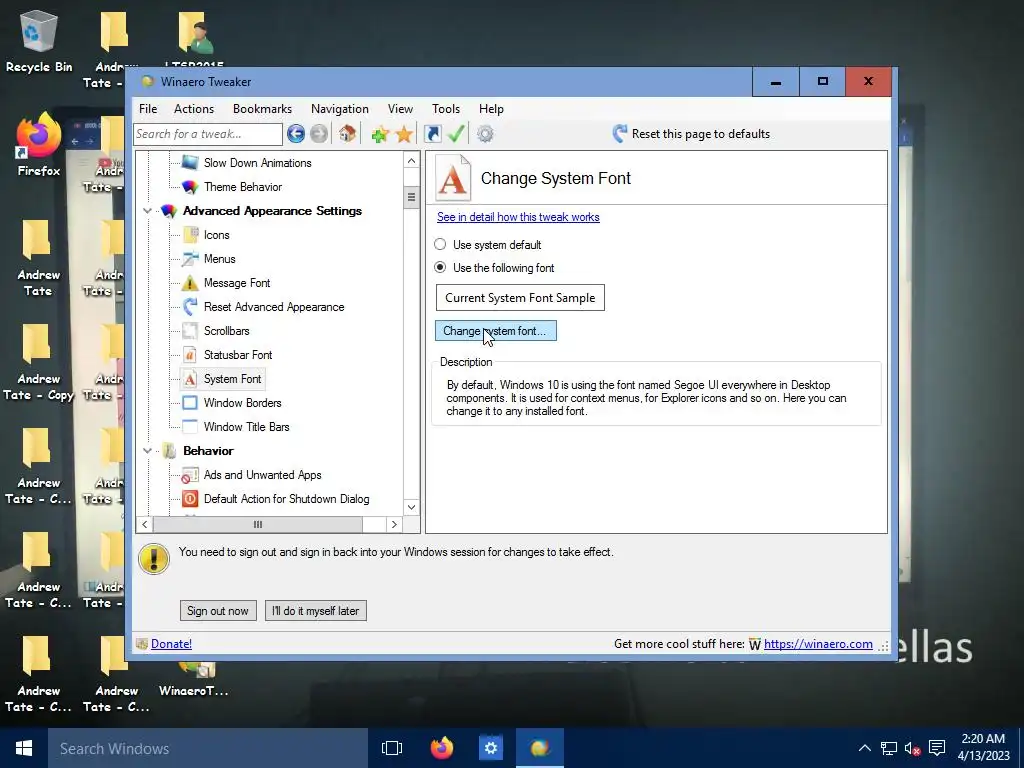
Task: Click the Icons item's icon in tree
Action: (x=190, y=234)
